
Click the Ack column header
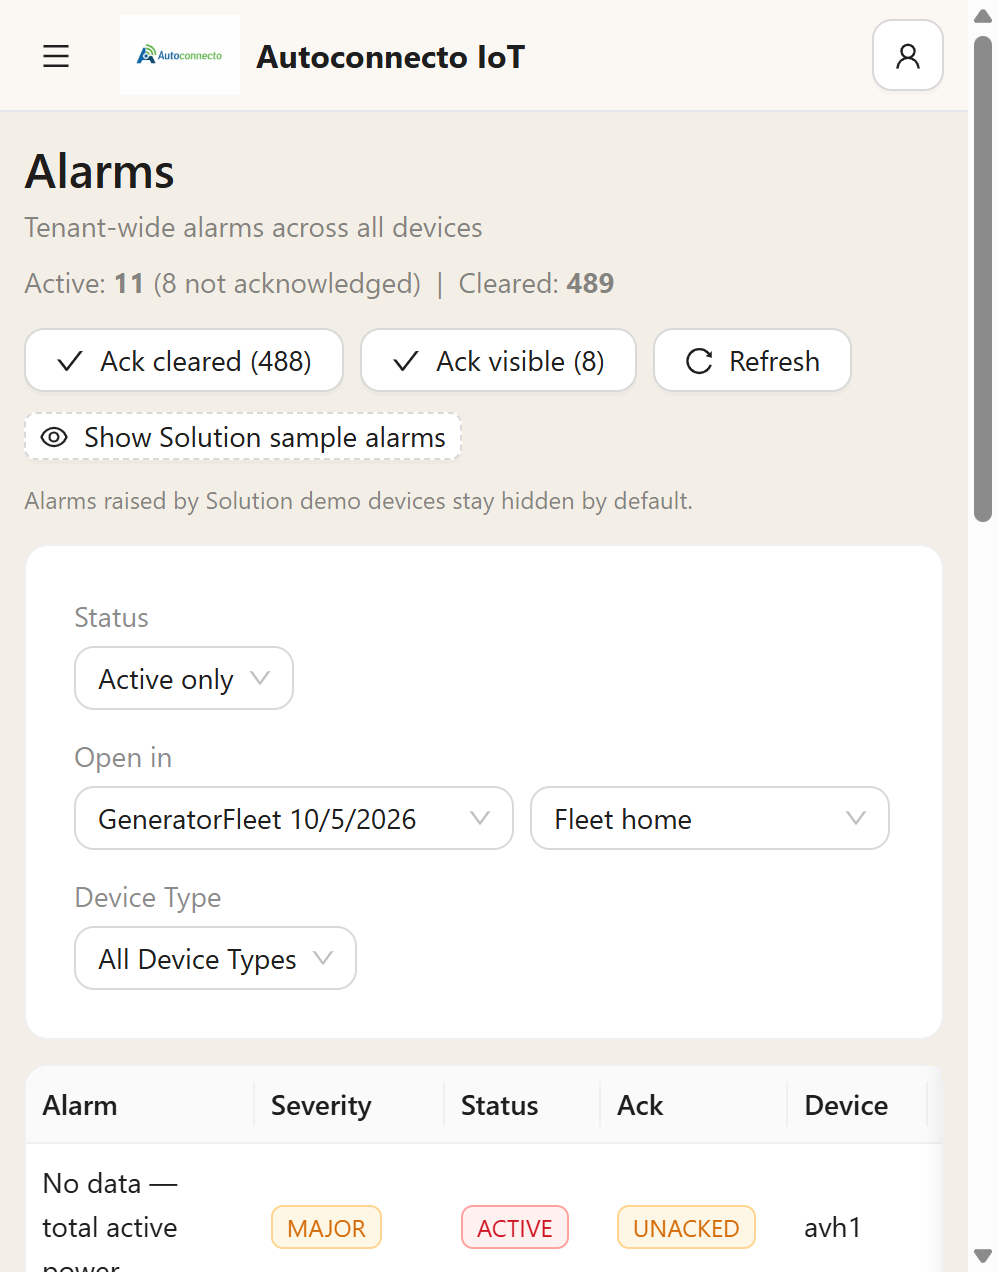coord(694,1105)
